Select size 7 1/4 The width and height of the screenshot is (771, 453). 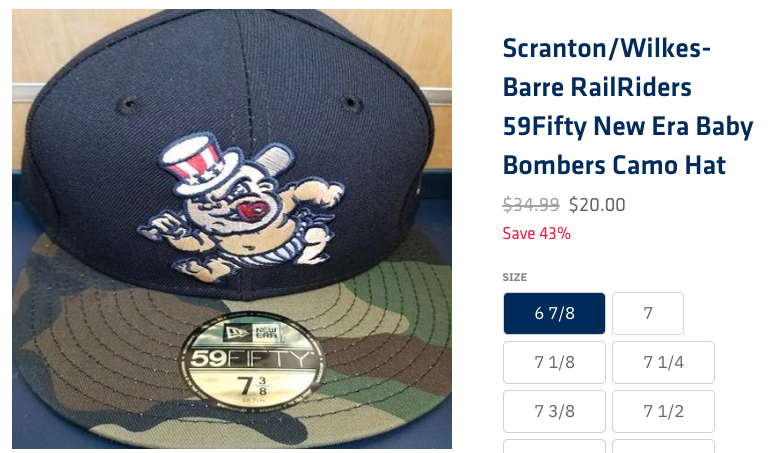coord(663,362)
